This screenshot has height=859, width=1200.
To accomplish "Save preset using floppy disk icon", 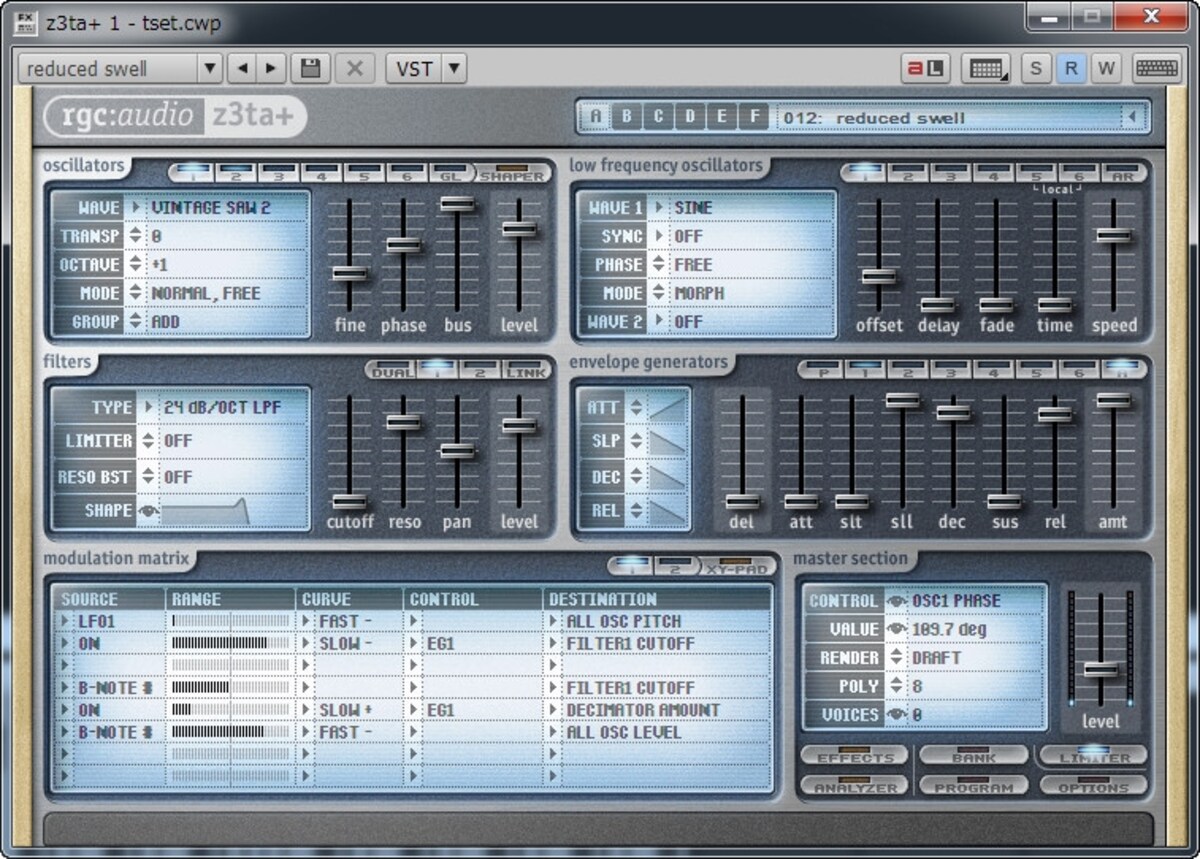I will tap(311, 69).
